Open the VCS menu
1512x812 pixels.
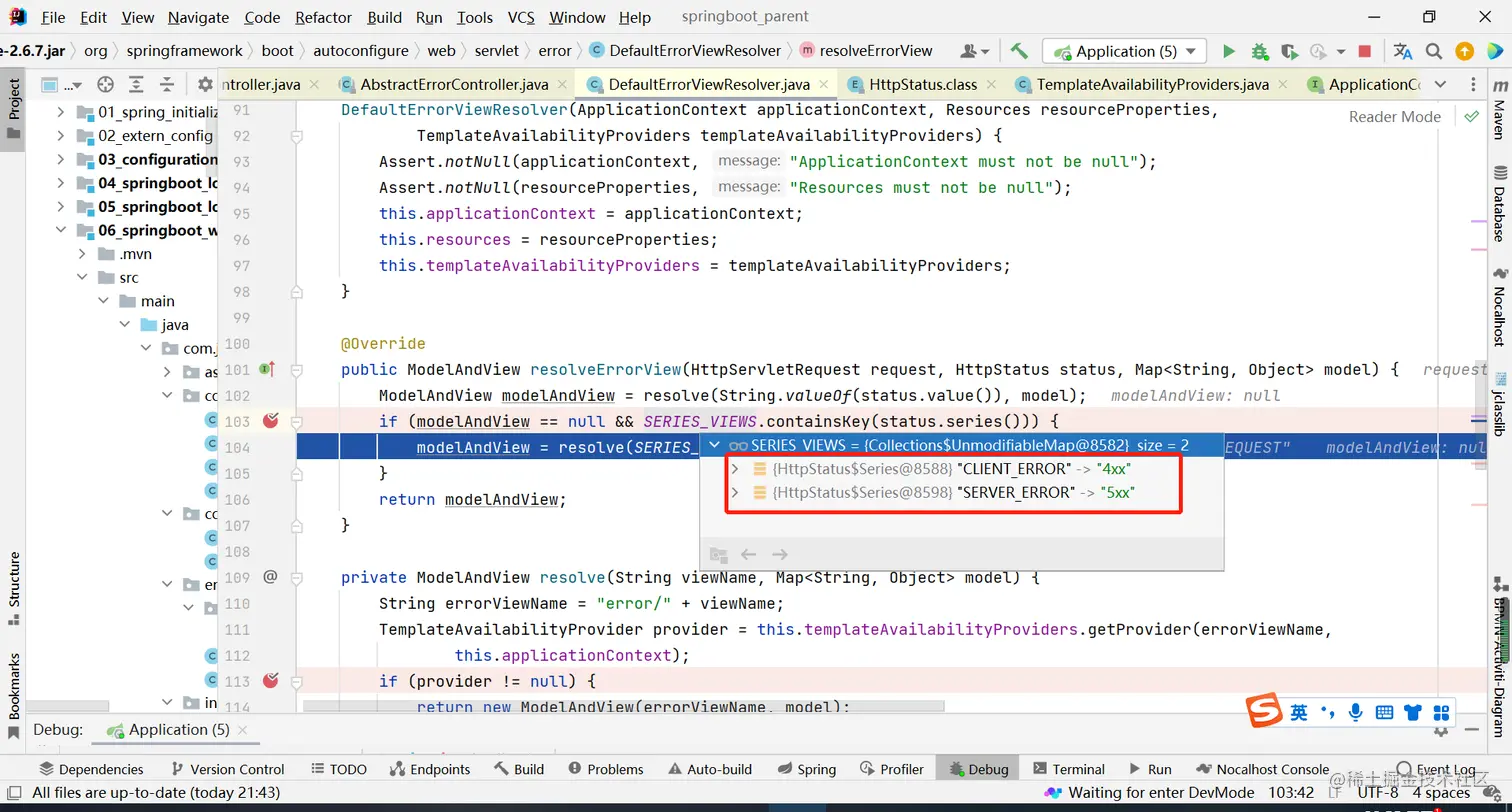(521, 17)
